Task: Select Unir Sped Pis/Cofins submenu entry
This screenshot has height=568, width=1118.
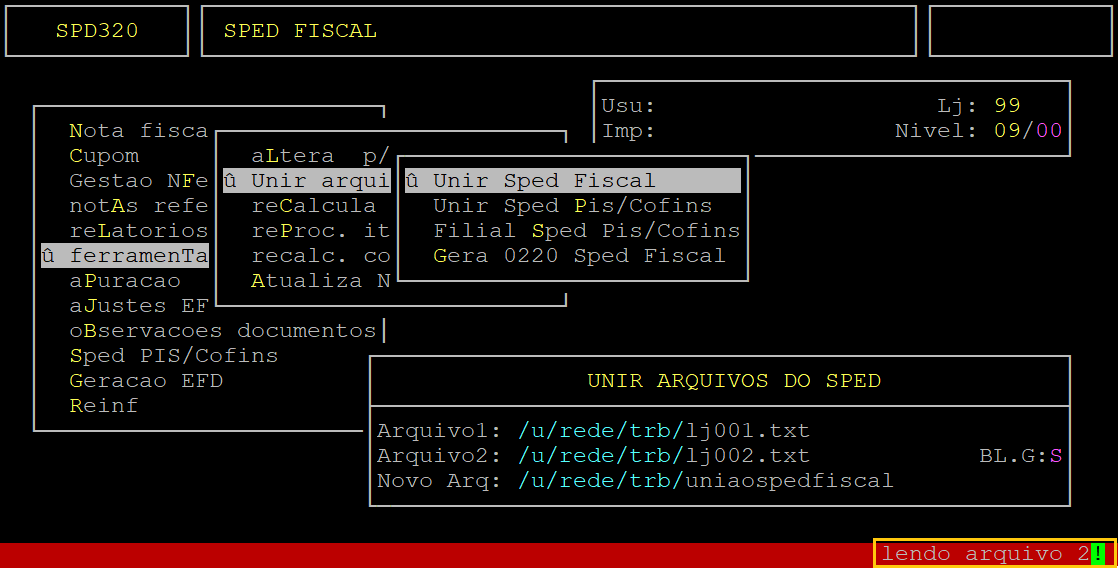Action: click(573, 206)
